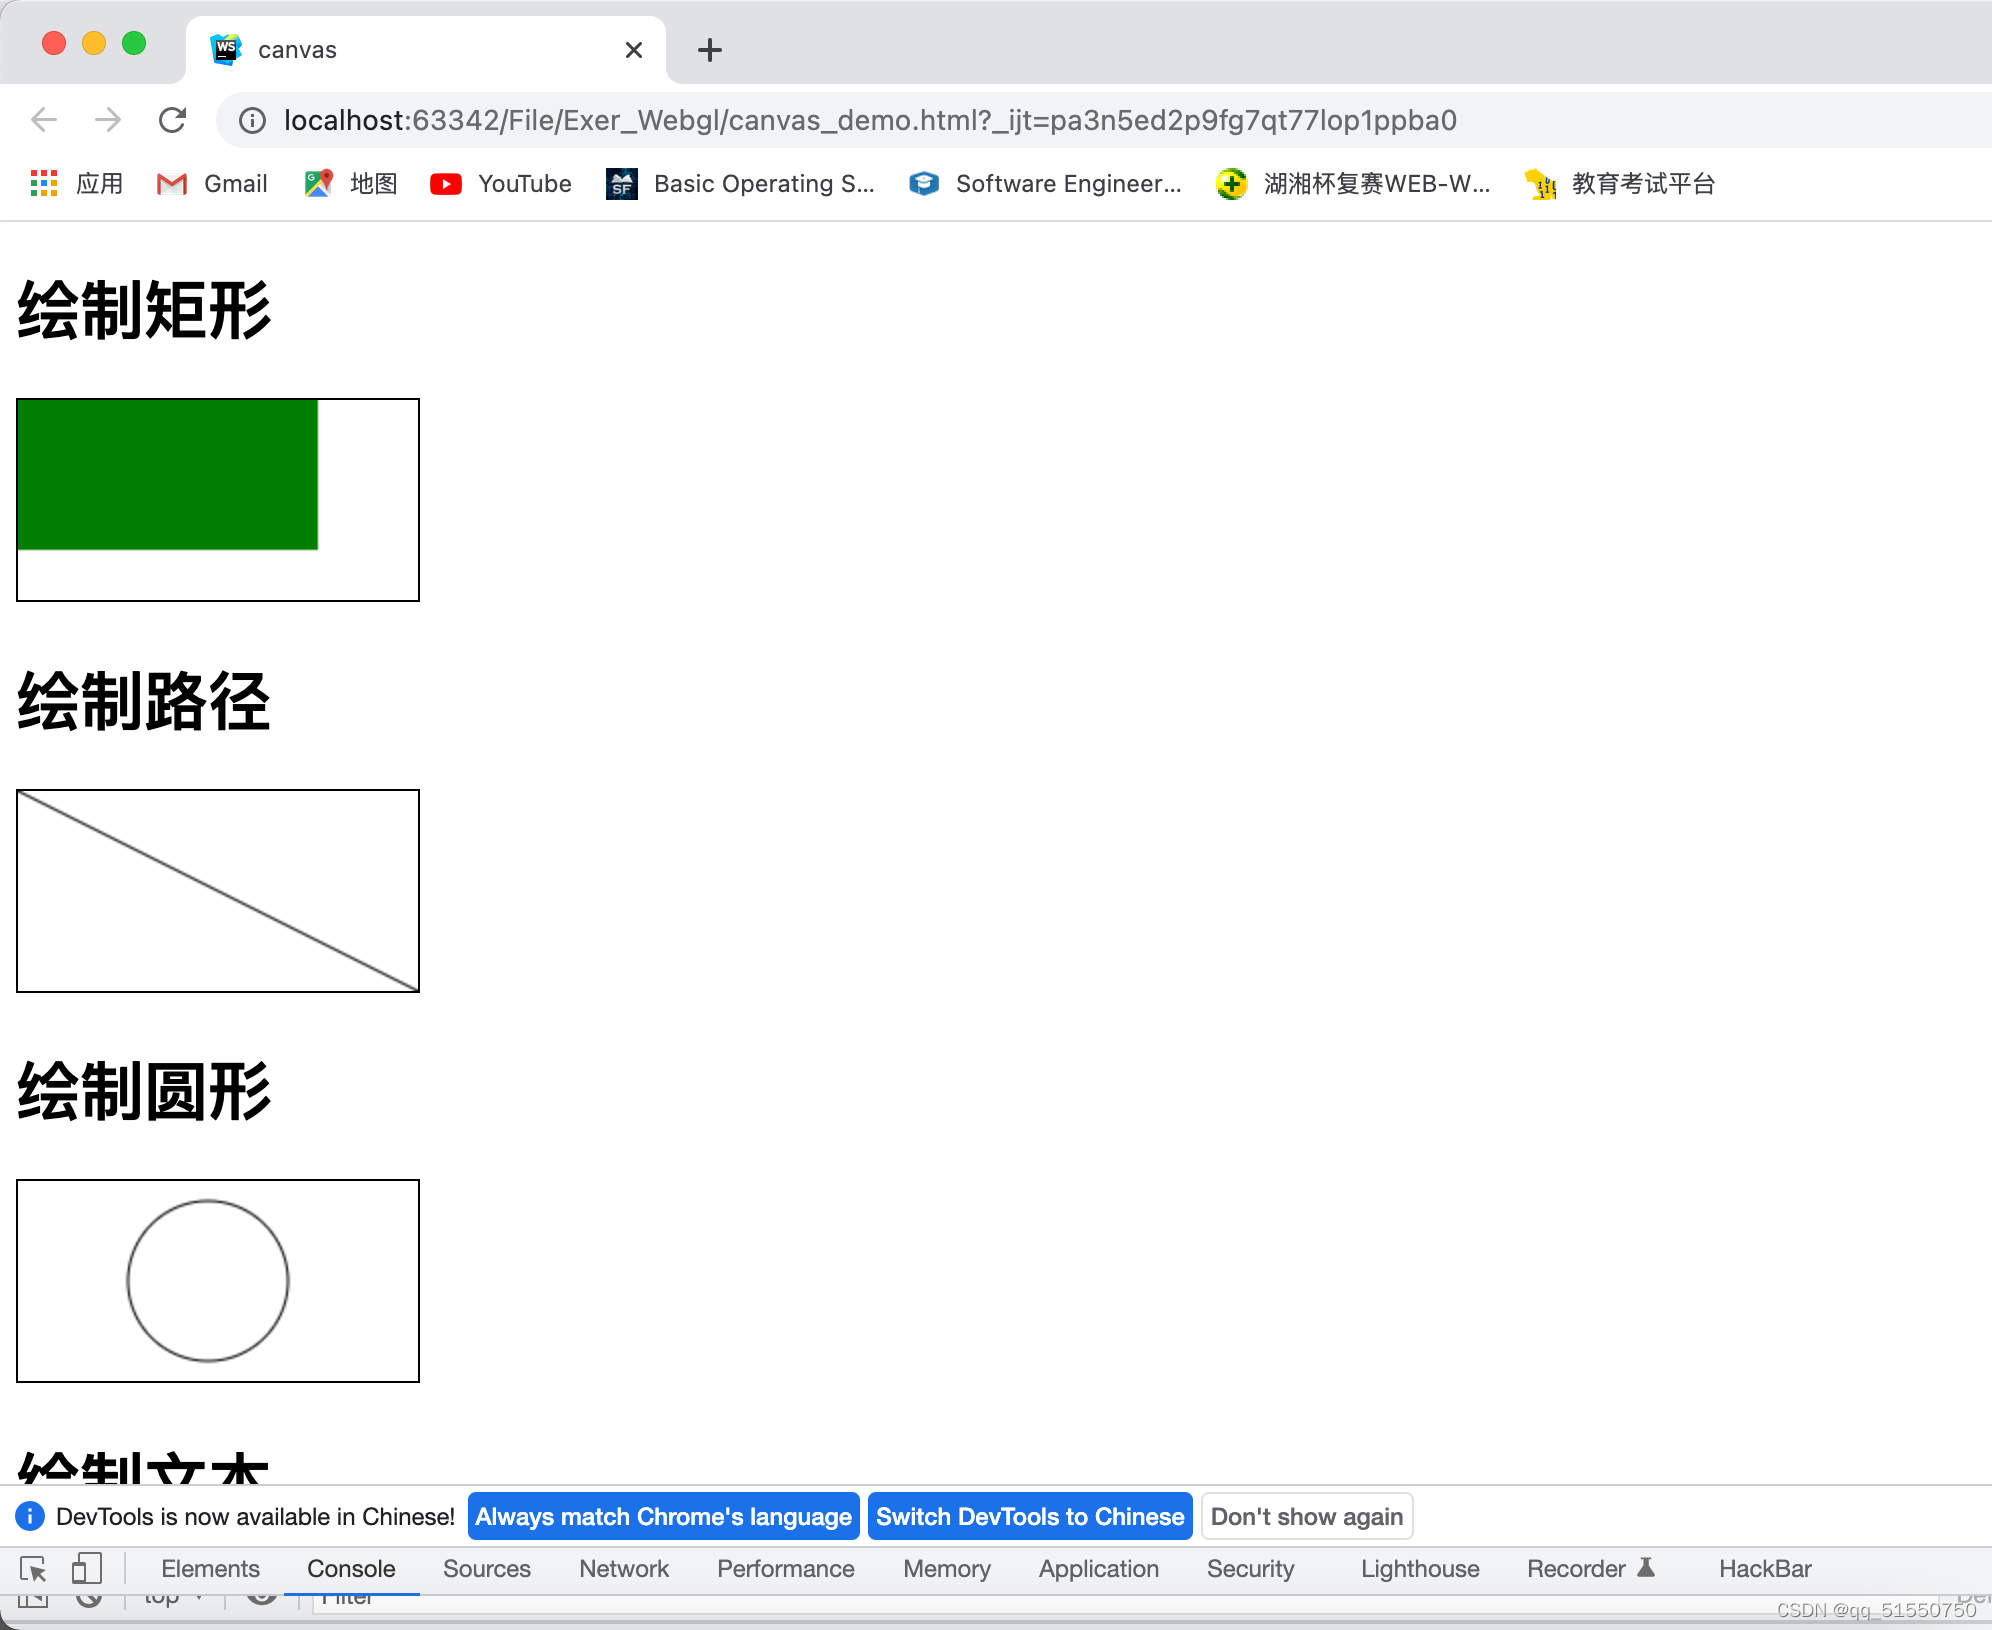Close the canvas tab
The height and width of the screenshot is (1630, 1992).
pyautogui.click(x=633, y=50)
